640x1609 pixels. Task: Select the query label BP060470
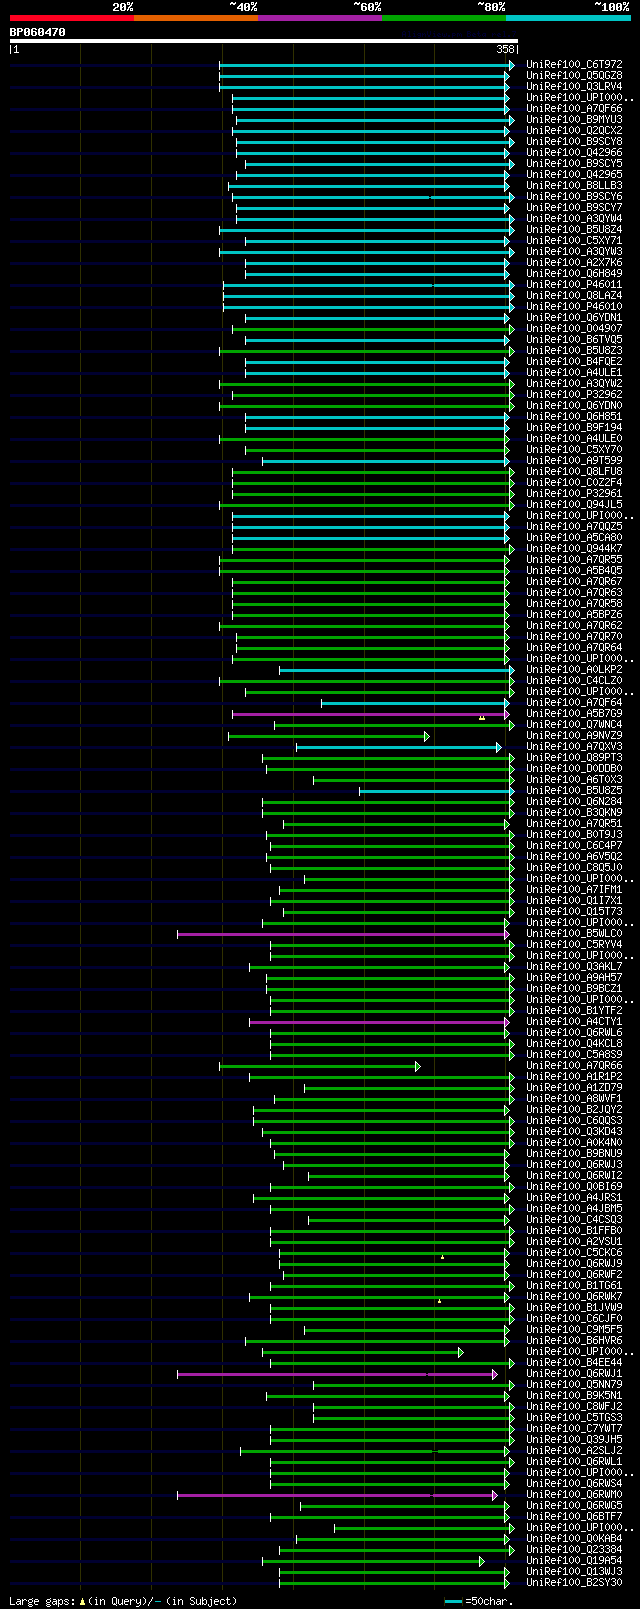click(38, 32)
